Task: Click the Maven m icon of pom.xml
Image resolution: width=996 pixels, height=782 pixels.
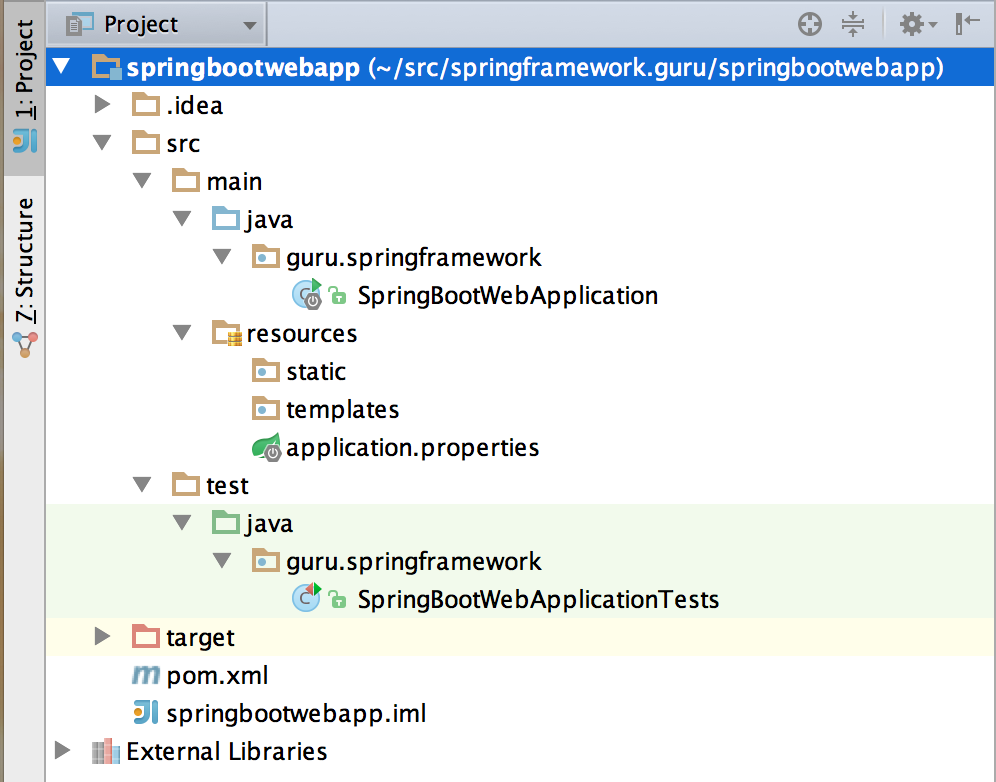Action: (146, 675)
